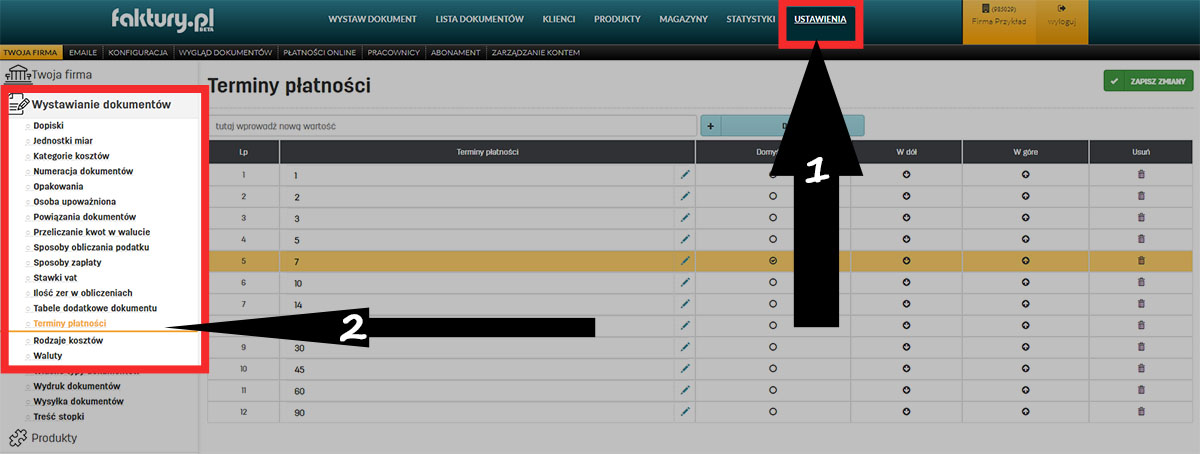Expand the Produkty sidebar section

pyautogui.click(x=55, y=438)
